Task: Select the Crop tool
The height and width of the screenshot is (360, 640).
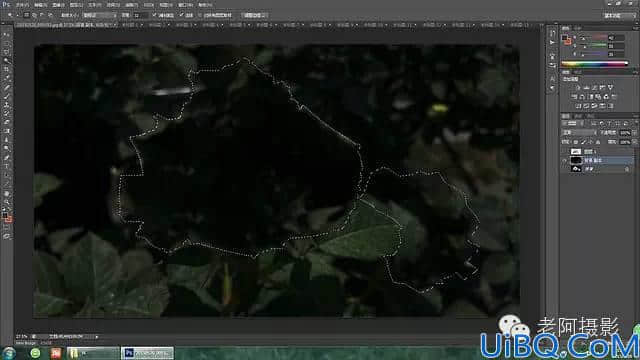Action: click(x=6, y=69)
